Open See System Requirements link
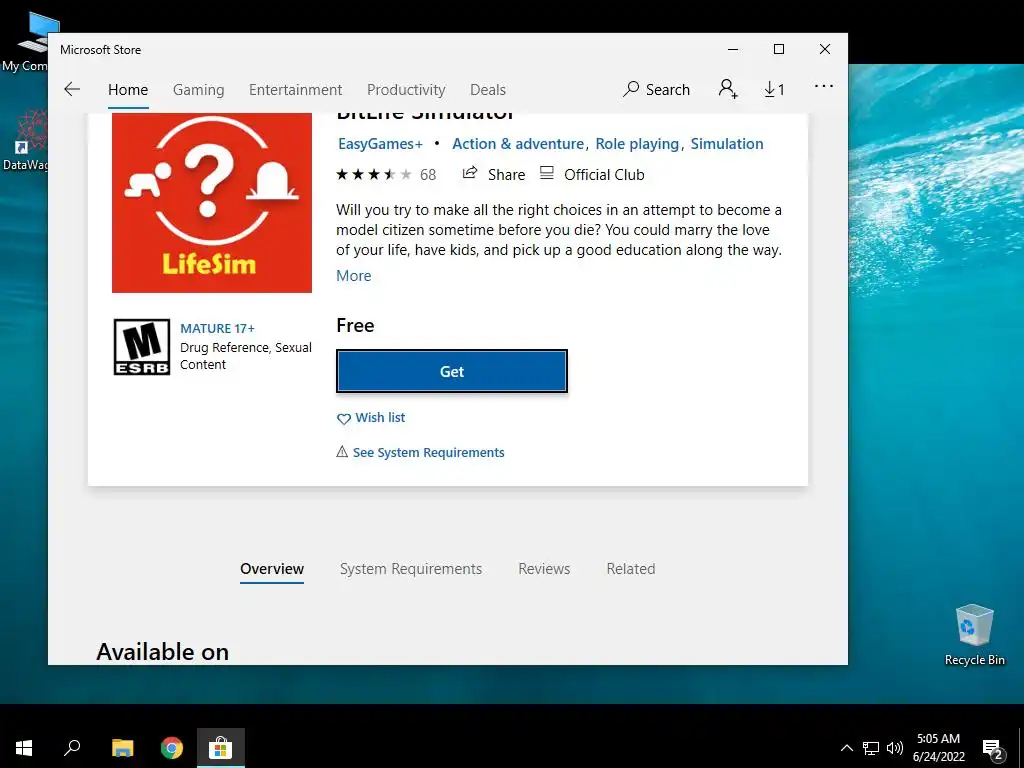1024x768 pixels. pyautogui.click(x=421, y=453)
